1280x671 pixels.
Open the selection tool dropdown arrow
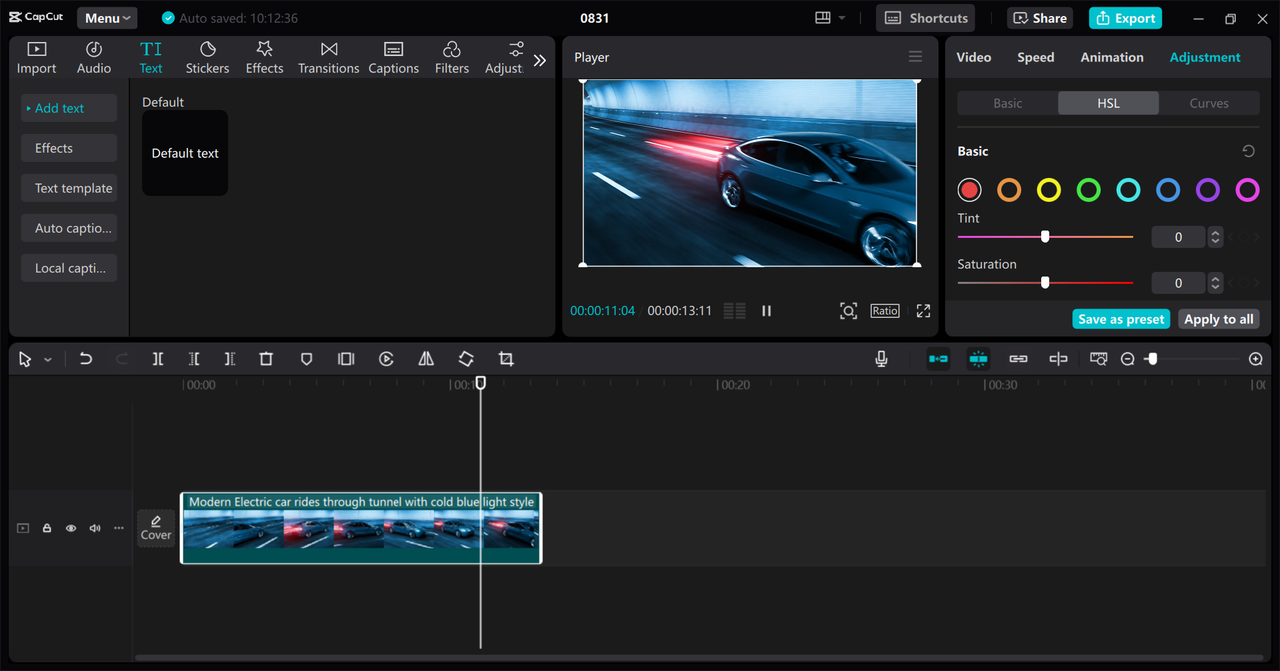tap(47, 360)
